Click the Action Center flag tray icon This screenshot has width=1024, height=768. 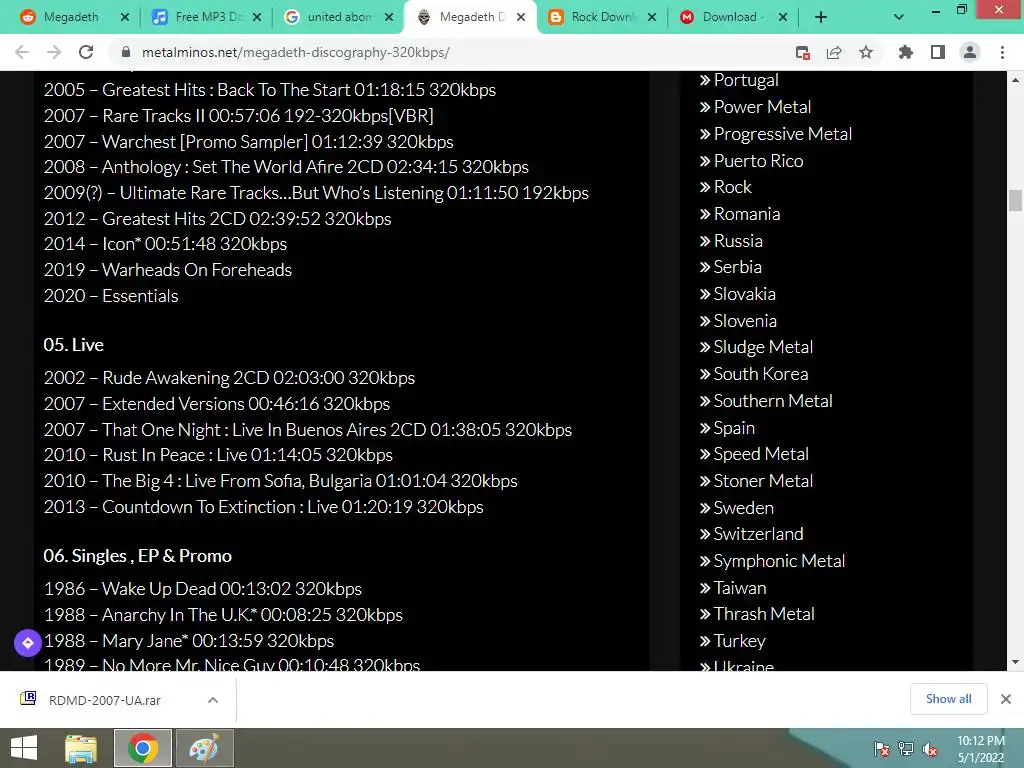coord(882,749)
